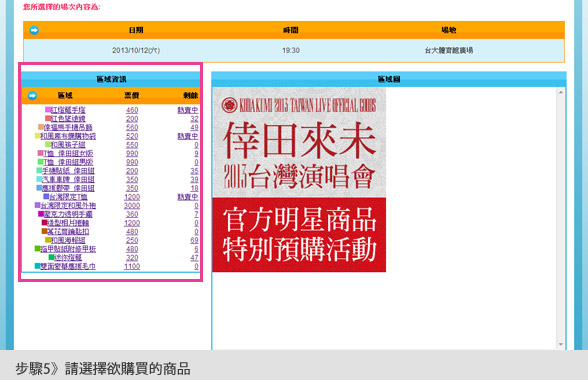Click the remaining count 6 link
The width and height of the screenshot is (588, 380).
[196, 249]
